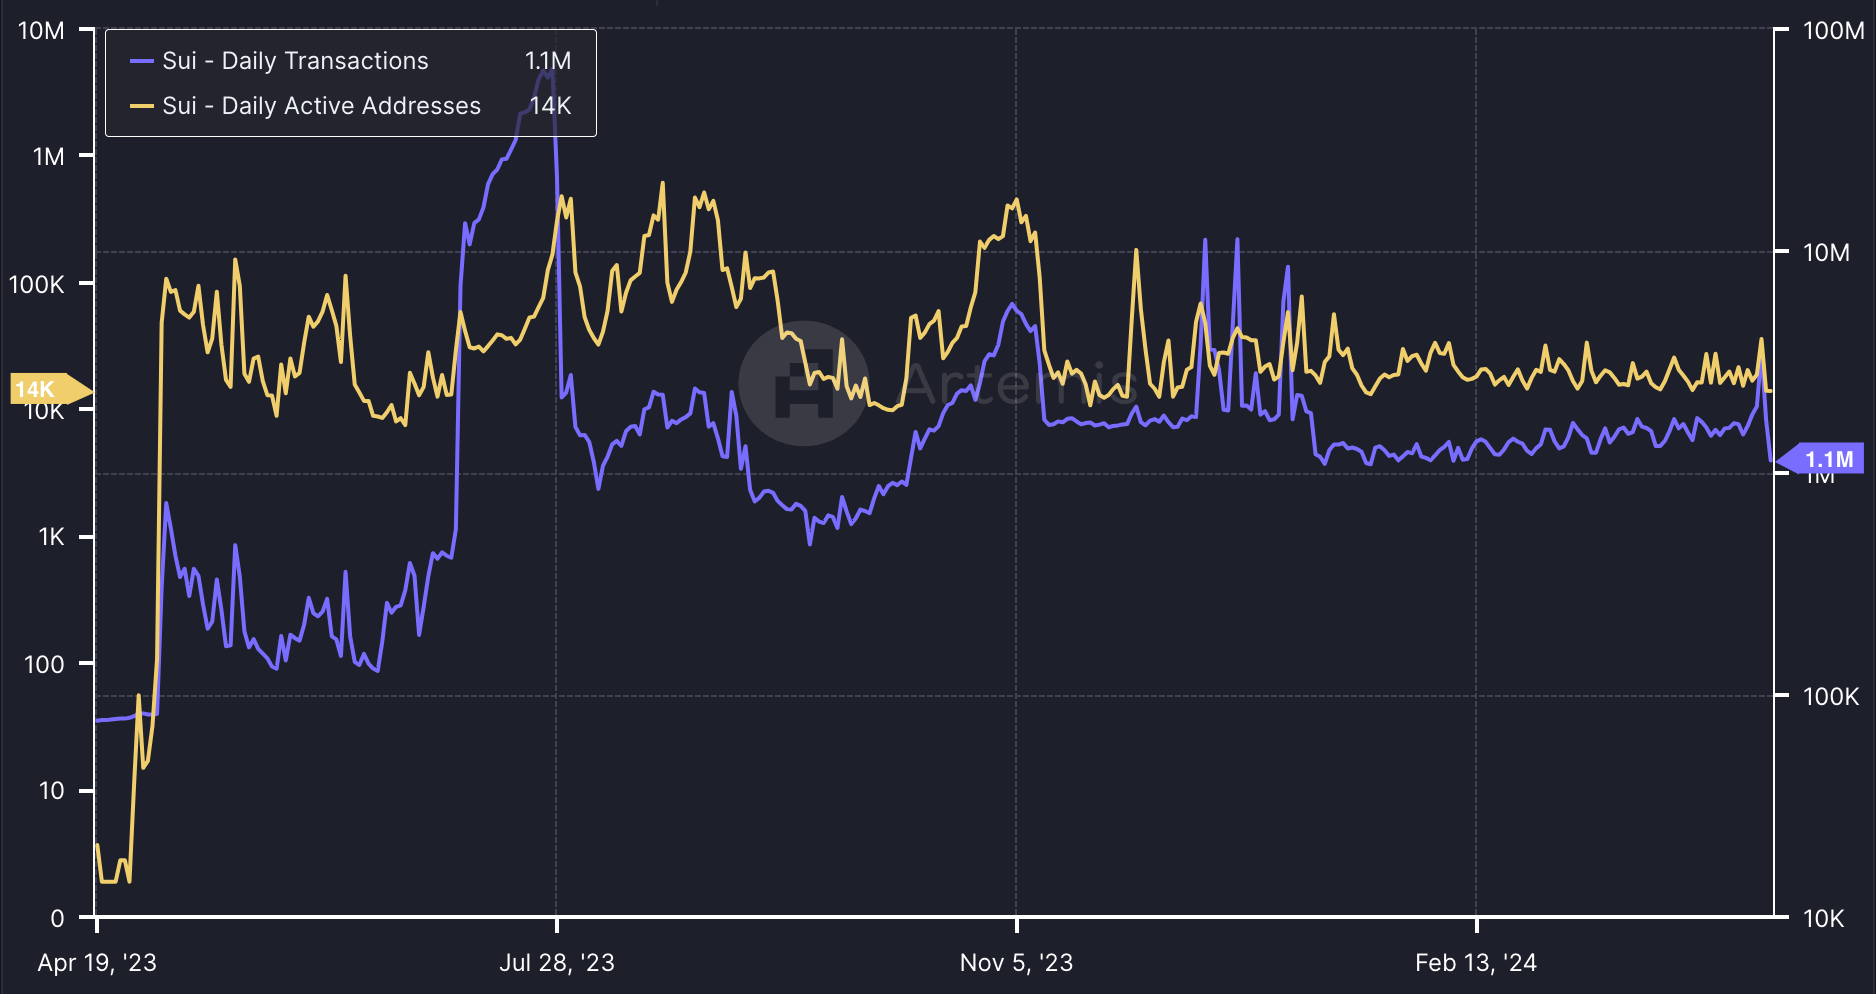
Task: Click the 100M right-axis label
Action: pos(1833,31)
